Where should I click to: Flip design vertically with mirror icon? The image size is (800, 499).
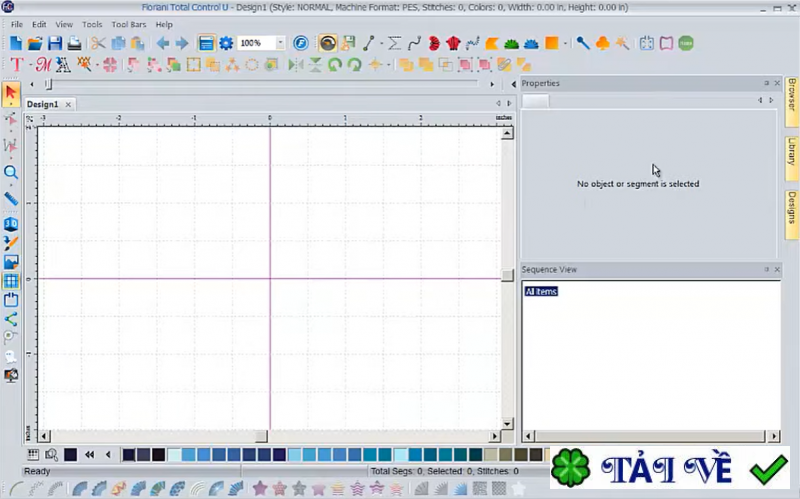pos(315,65)
